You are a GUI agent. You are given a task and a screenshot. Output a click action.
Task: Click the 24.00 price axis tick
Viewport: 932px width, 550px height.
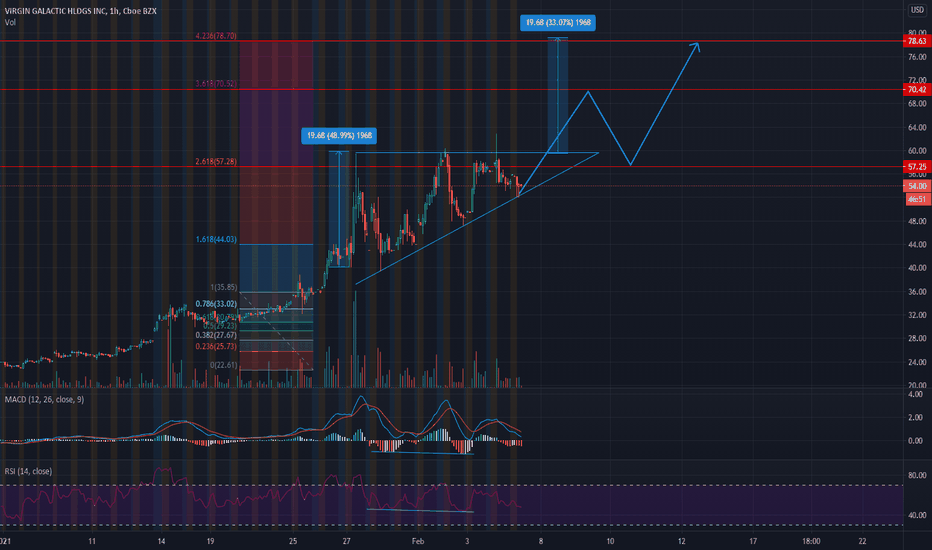point(917,362)
